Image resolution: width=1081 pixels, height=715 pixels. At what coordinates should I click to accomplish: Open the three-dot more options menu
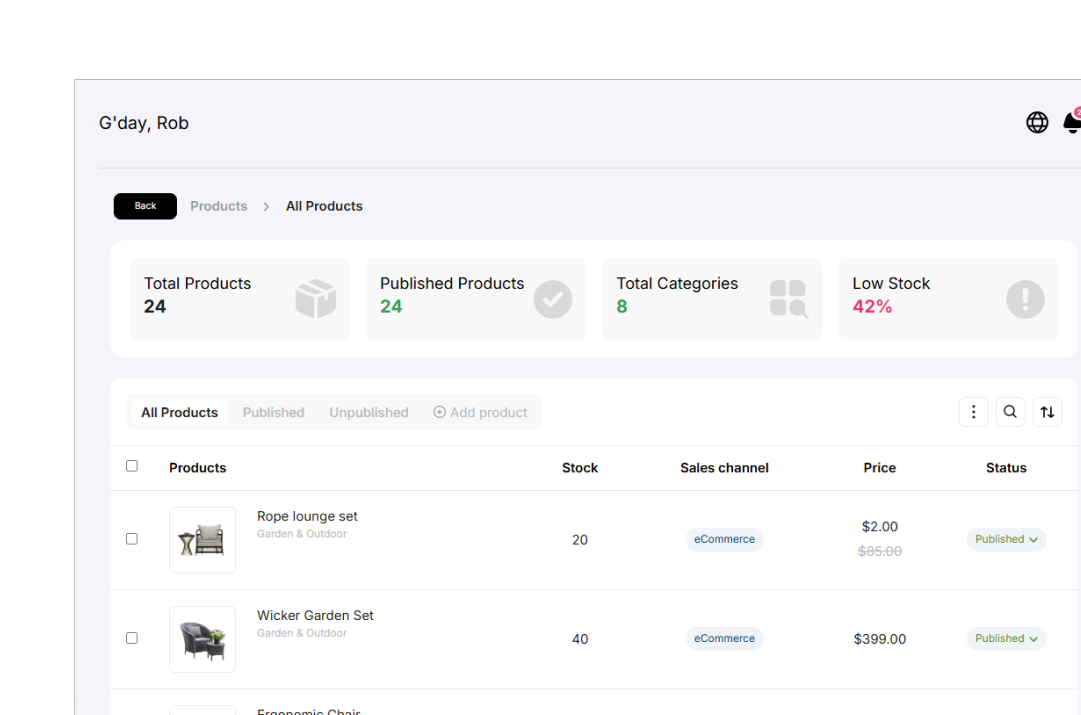point(973,412)
